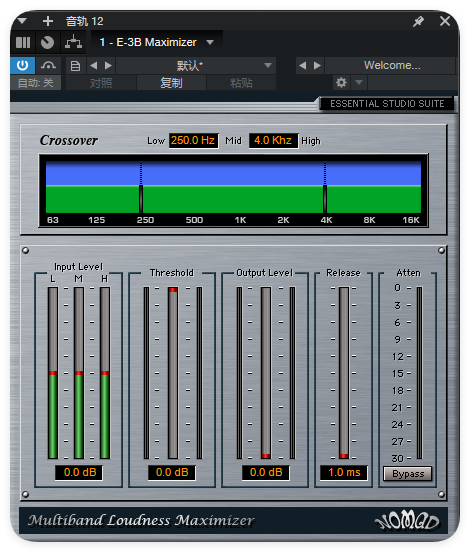The image size is (470, 552).
Task: Click the 自动: 关 automation mode button
Action: pos(36,83)
